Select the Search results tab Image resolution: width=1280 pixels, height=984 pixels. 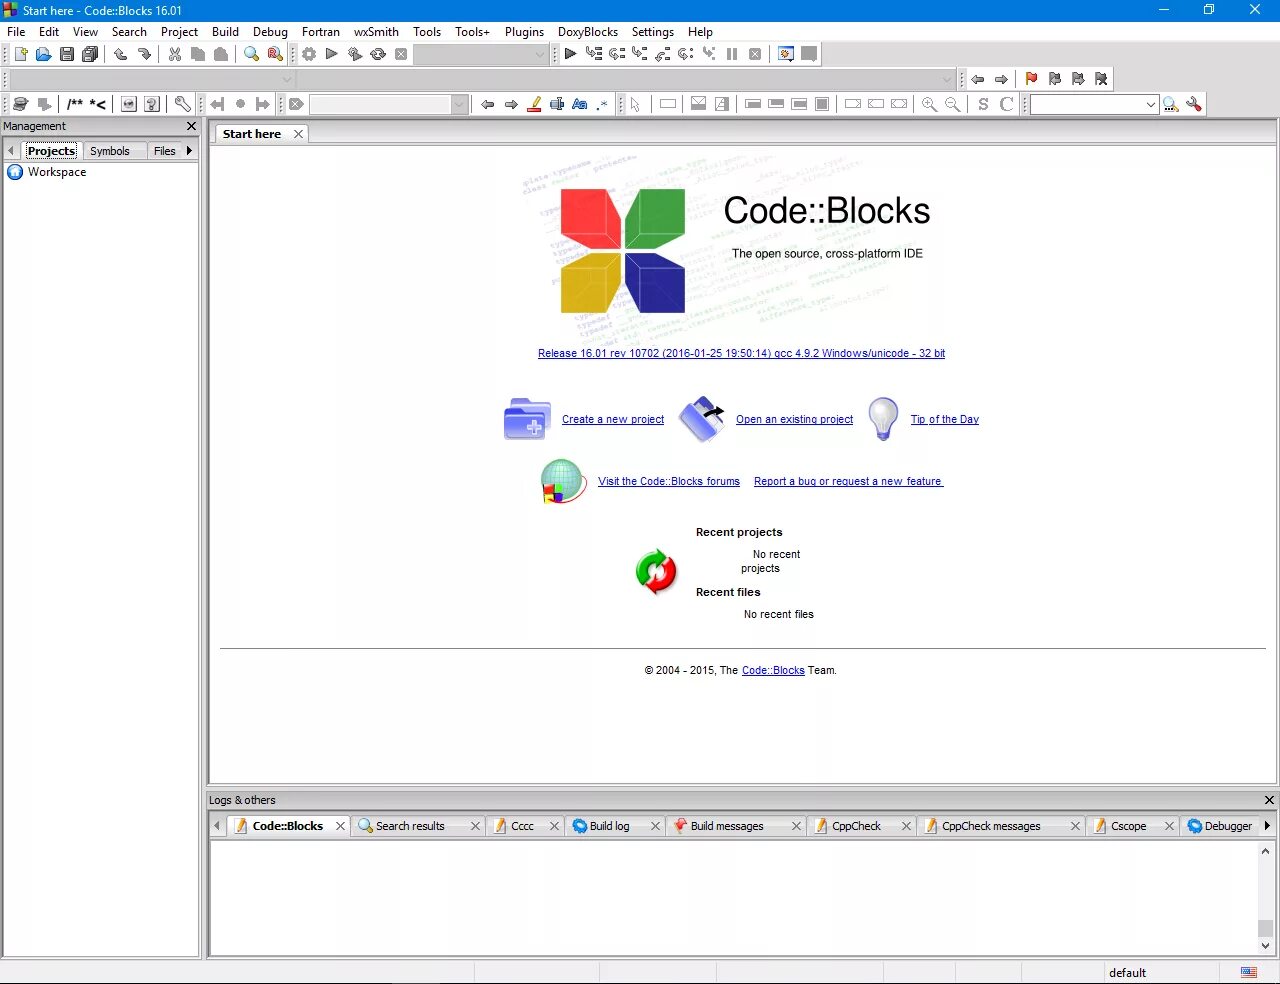419,826
